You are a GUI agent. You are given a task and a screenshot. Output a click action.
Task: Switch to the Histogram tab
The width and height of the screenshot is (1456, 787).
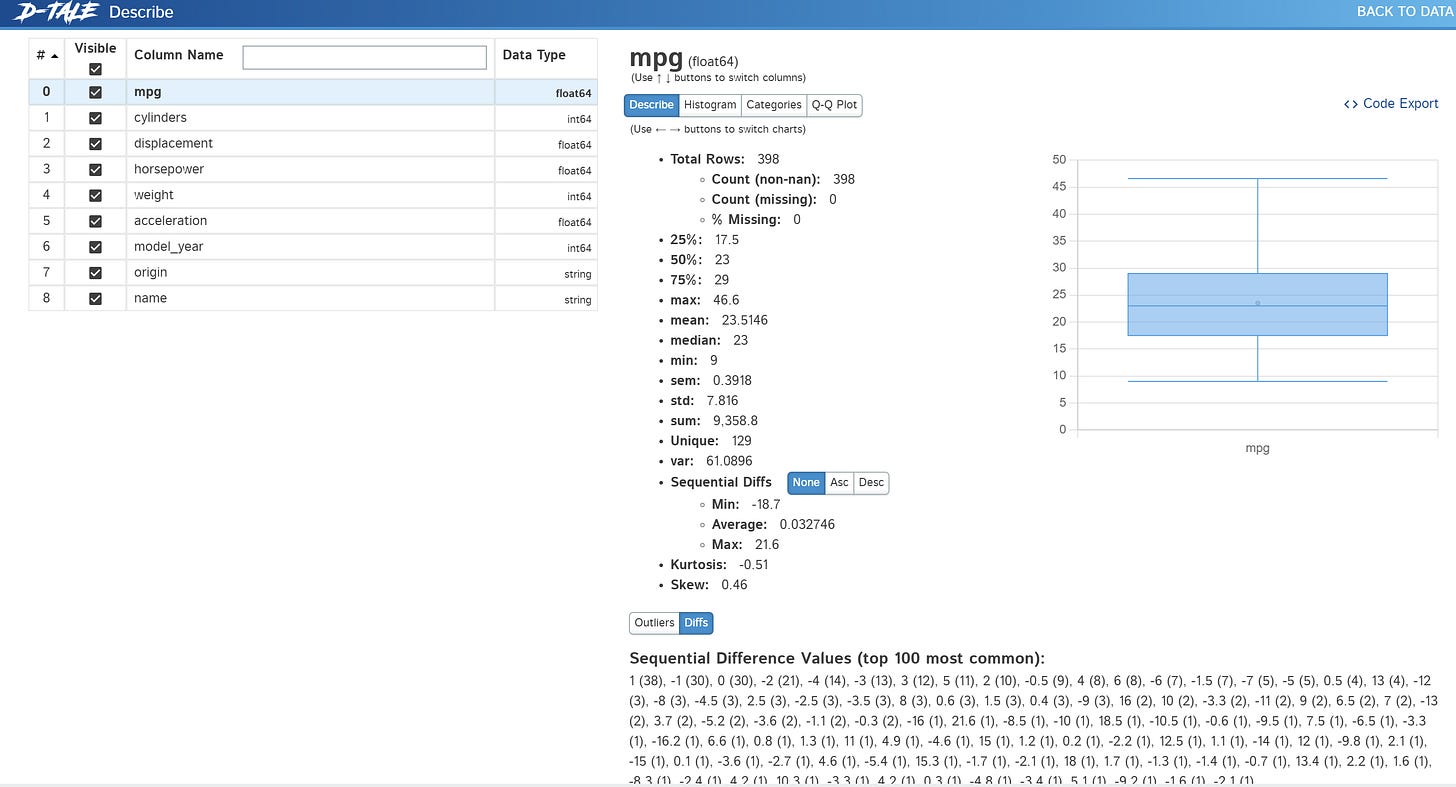pos(709,104)
